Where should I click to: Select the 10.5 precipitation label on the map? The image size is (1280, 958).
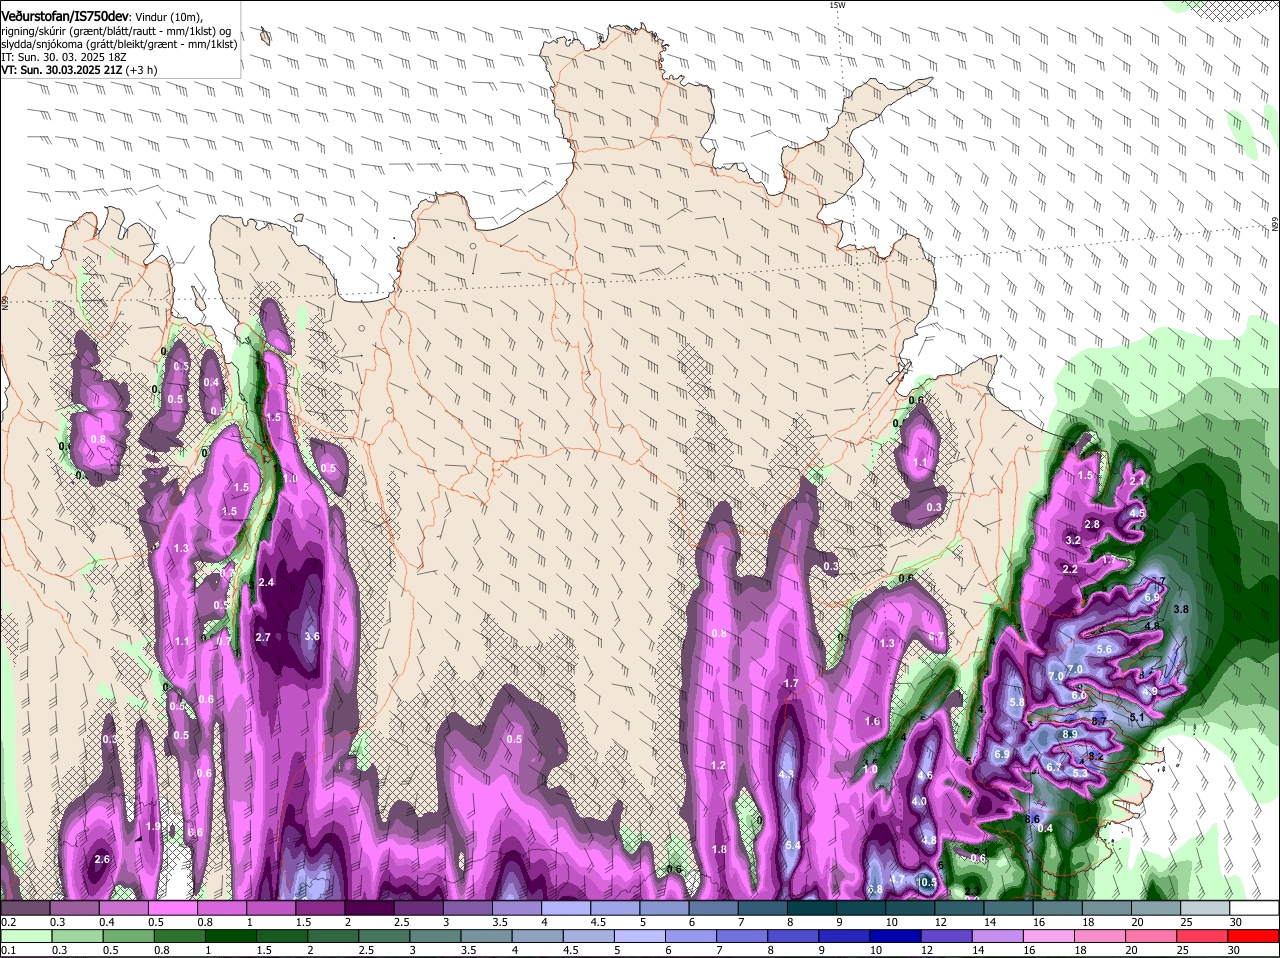(x=927, y=882)
